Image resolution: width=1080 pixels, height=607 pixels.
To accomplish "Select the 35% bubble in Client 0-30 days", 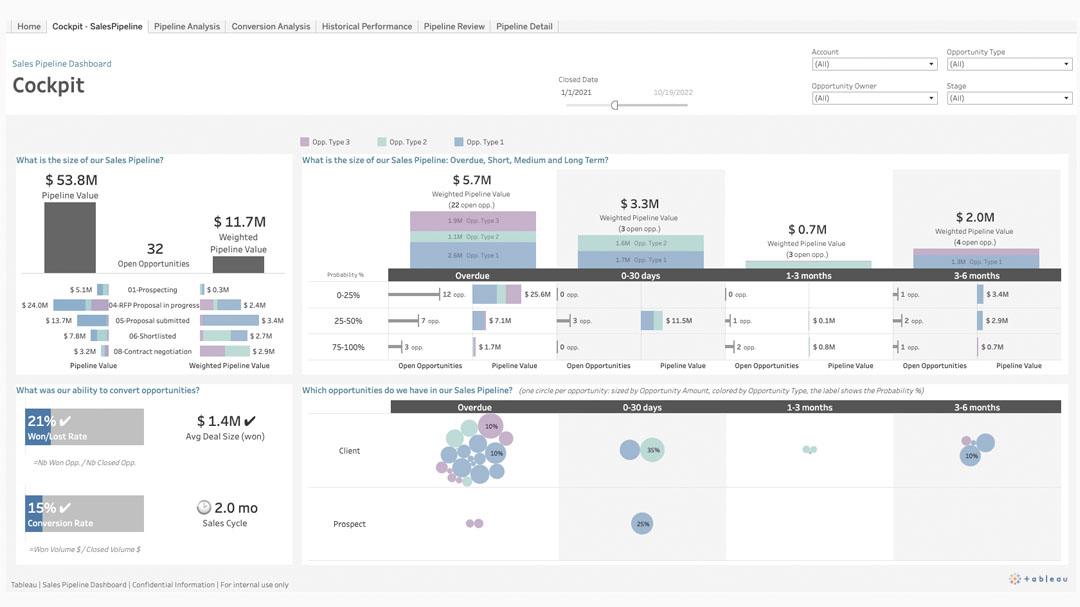I will click(x=652, y=450).
